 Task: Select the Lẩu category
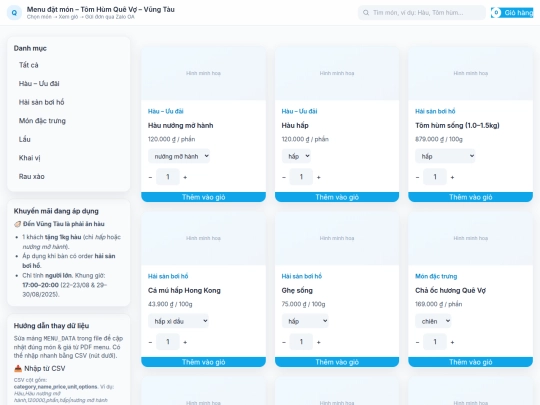69,139
